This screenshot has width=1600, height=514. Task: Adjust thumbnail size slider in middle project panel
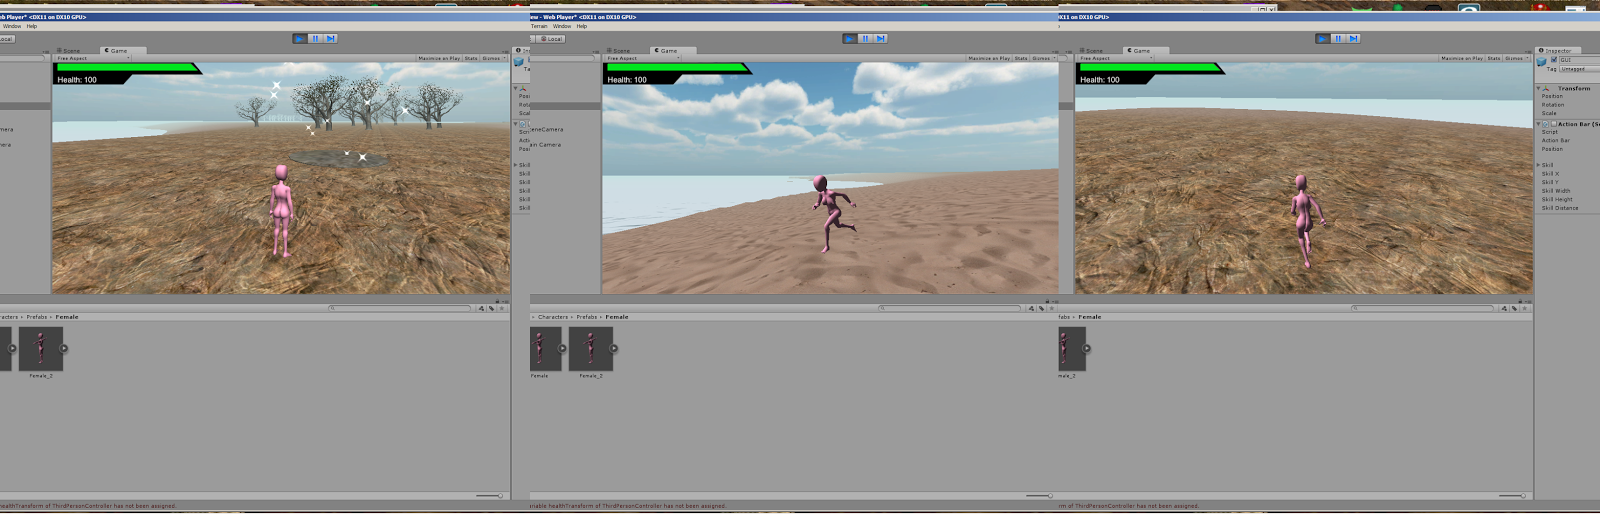coord(1040,496)
